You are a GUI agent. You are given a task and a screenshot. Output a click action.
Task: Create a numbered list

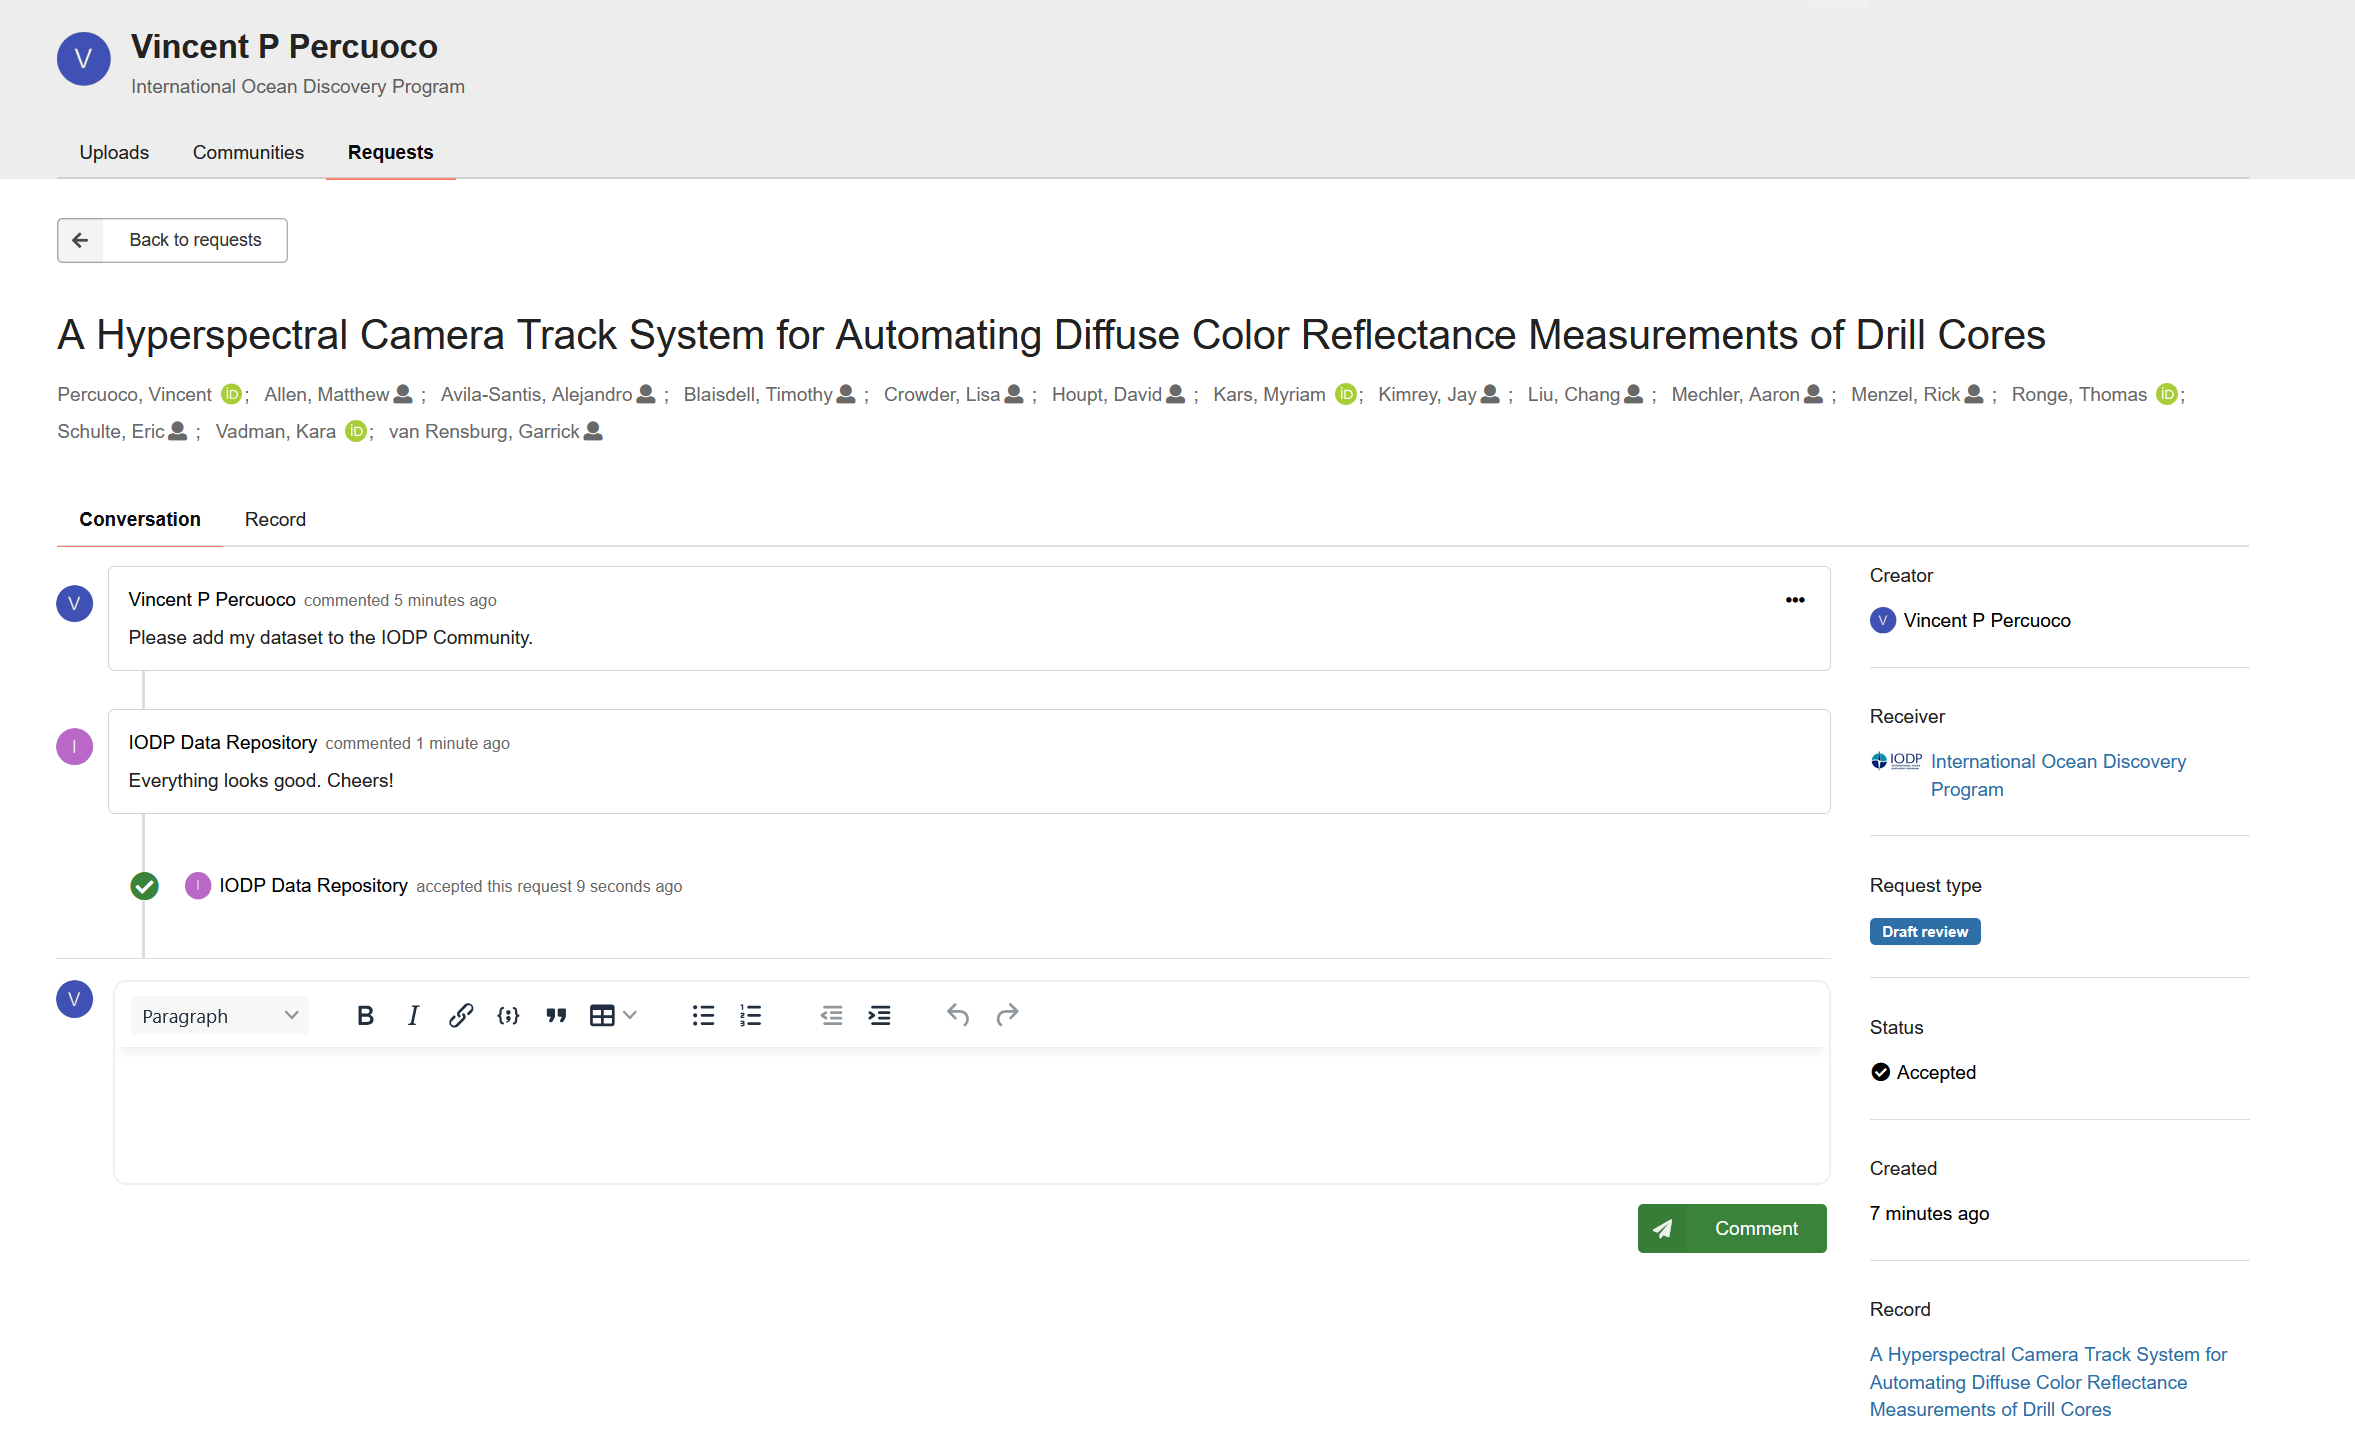(751, 1016)
